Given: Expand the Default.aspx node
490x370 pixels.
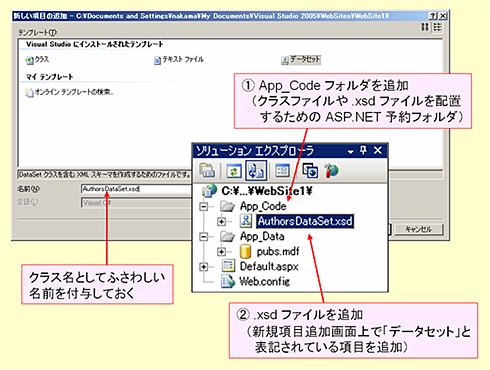Looking at the screenshot, I should click(203, 267).
